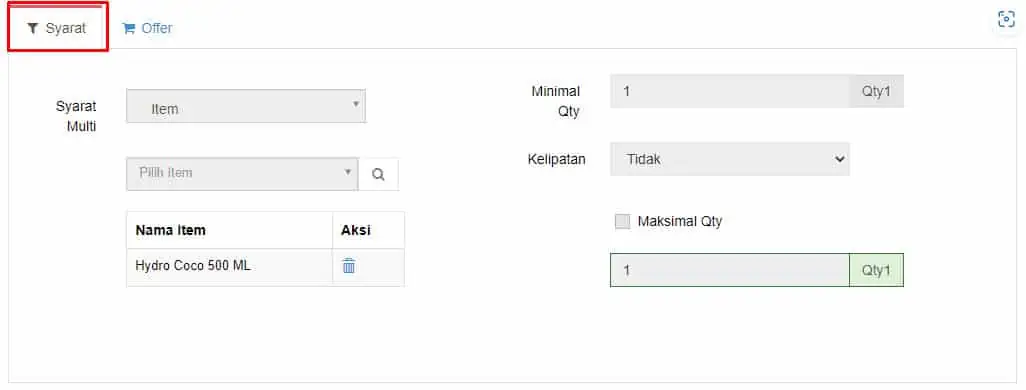Screen dimensions: 1026x390
Task: Click the Qty1 unit label next to Minimal Qty
Action: click(x=876, y=91)
